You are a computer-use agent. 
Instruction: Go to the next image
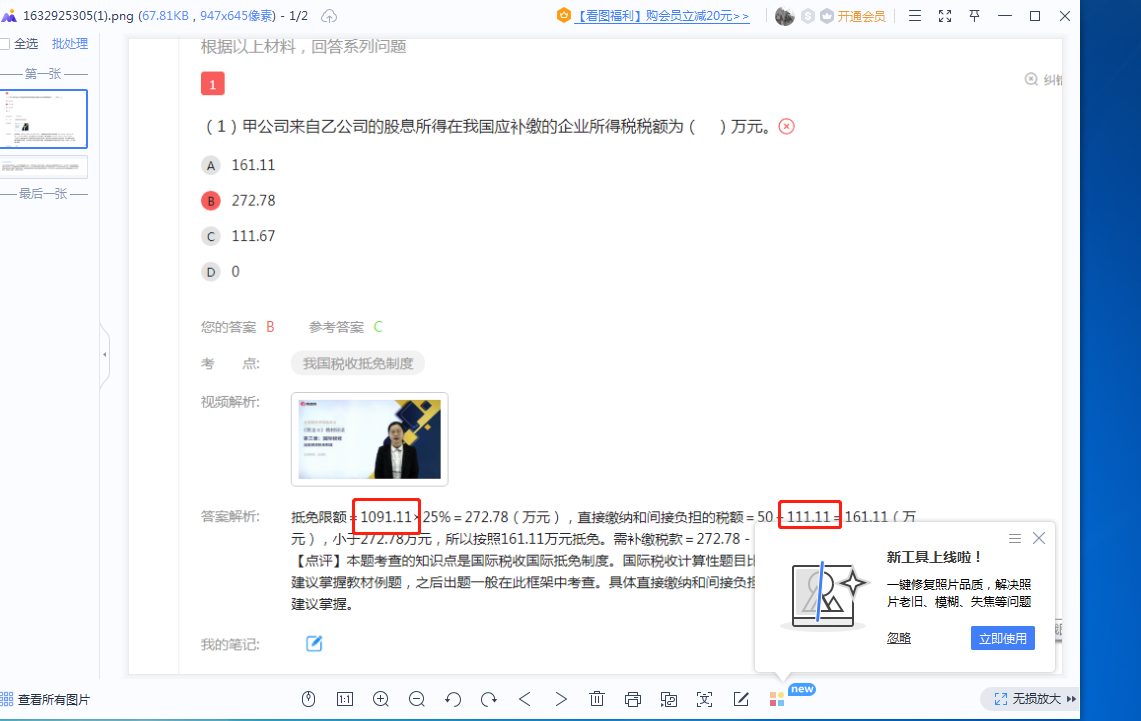(561, 699)
